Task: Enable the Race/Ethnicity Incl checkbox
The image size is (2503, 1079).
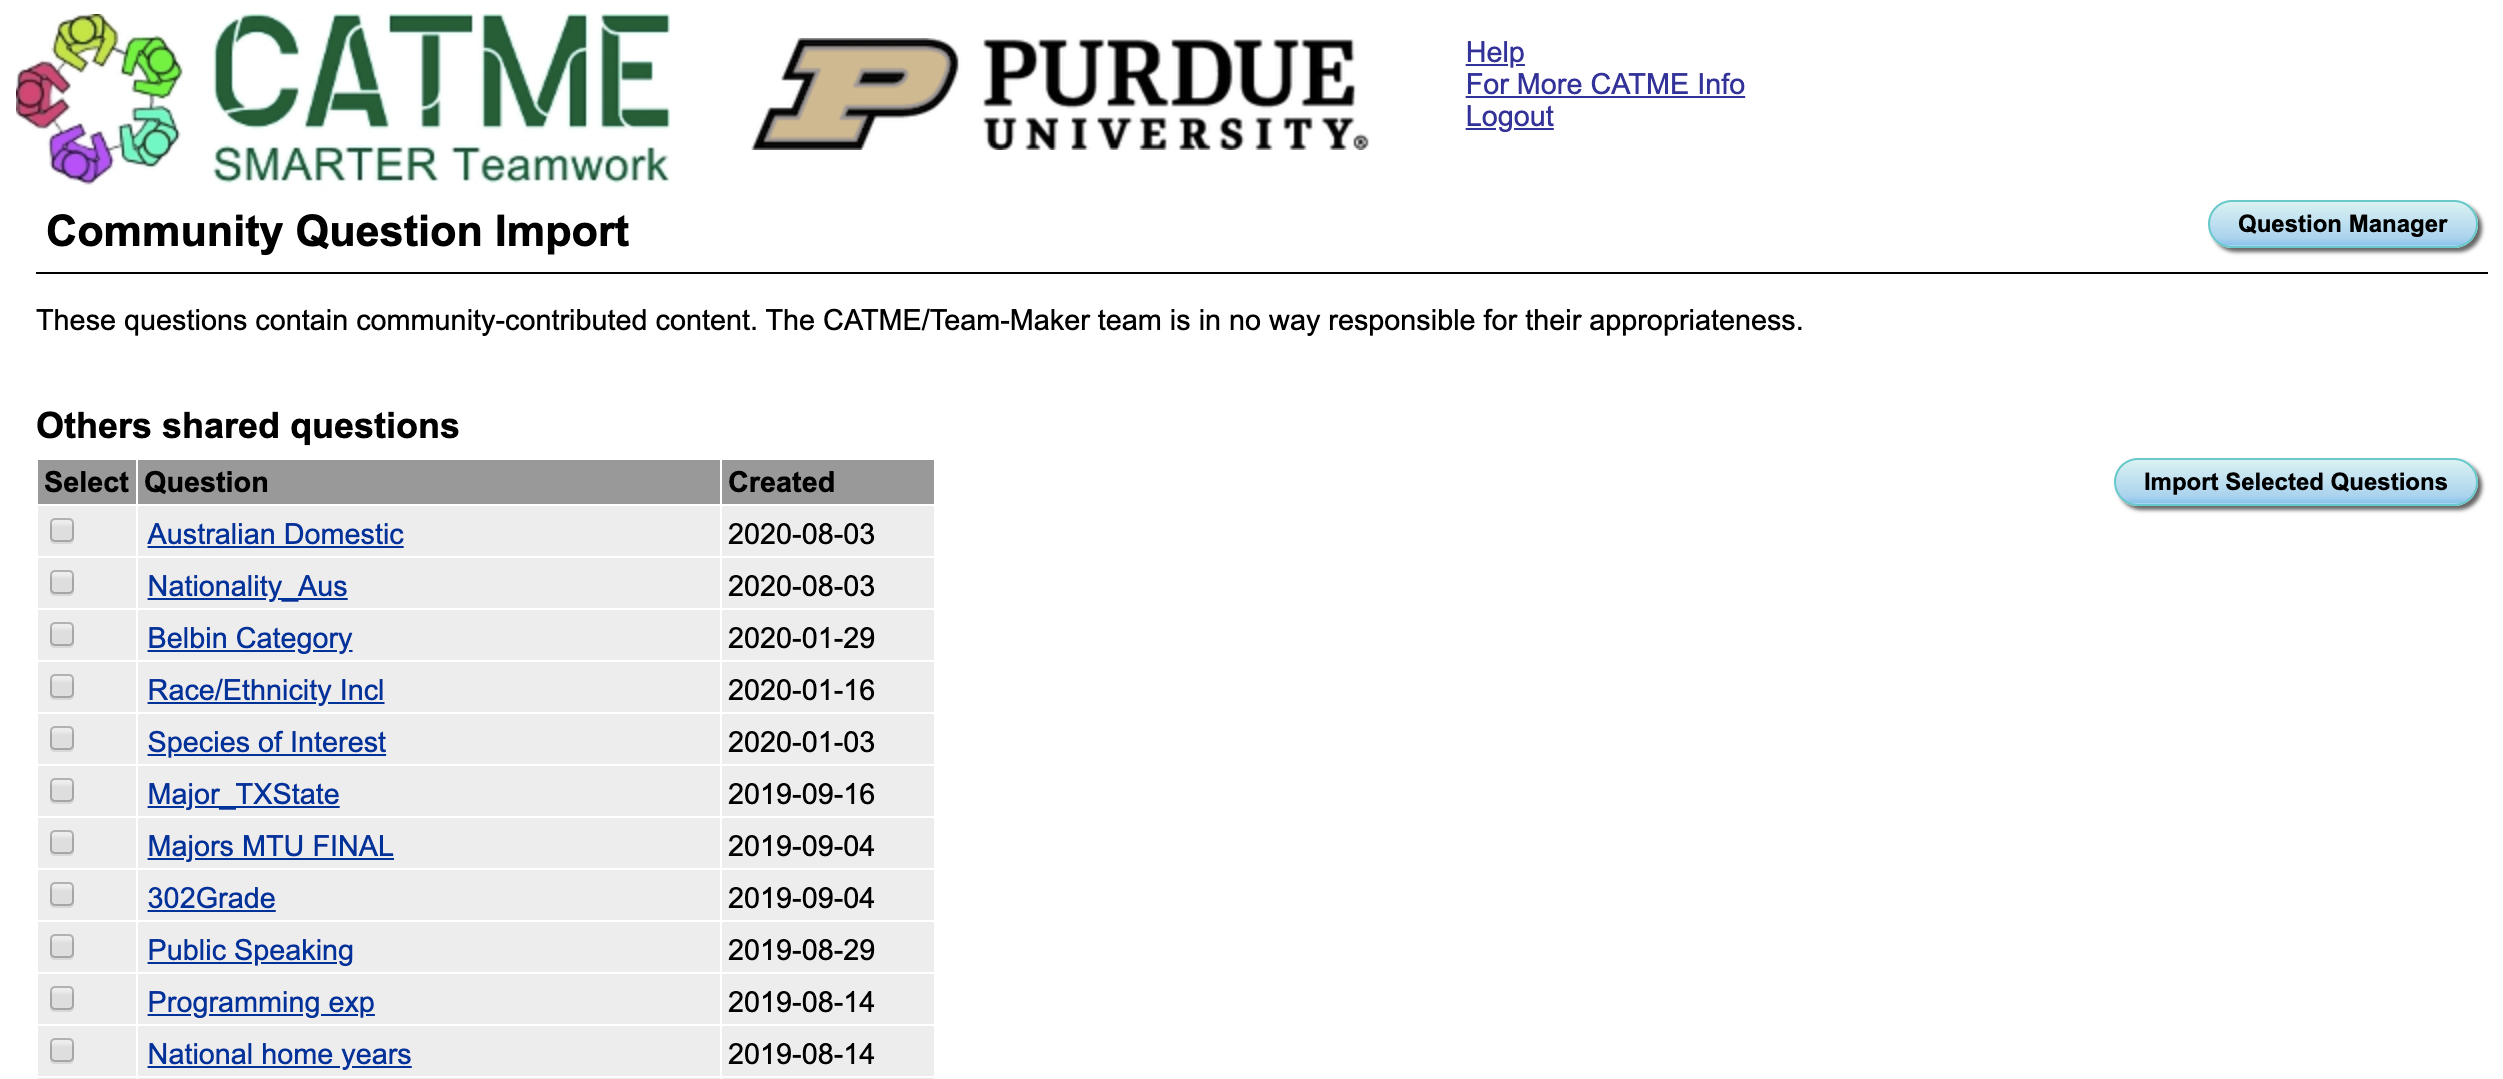Action: point(62,687)
